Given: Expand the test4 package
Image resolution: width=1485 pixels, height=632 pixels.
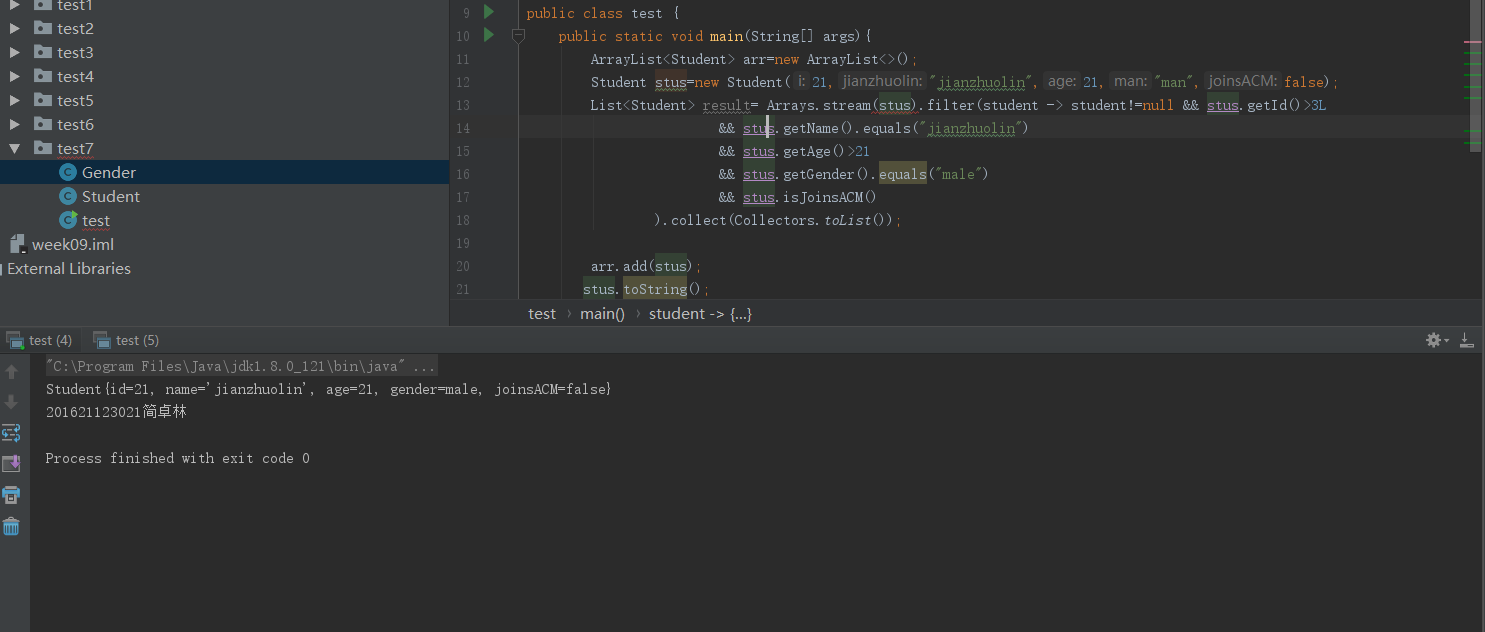Looking at the screenshot, I should coord(15,76).
